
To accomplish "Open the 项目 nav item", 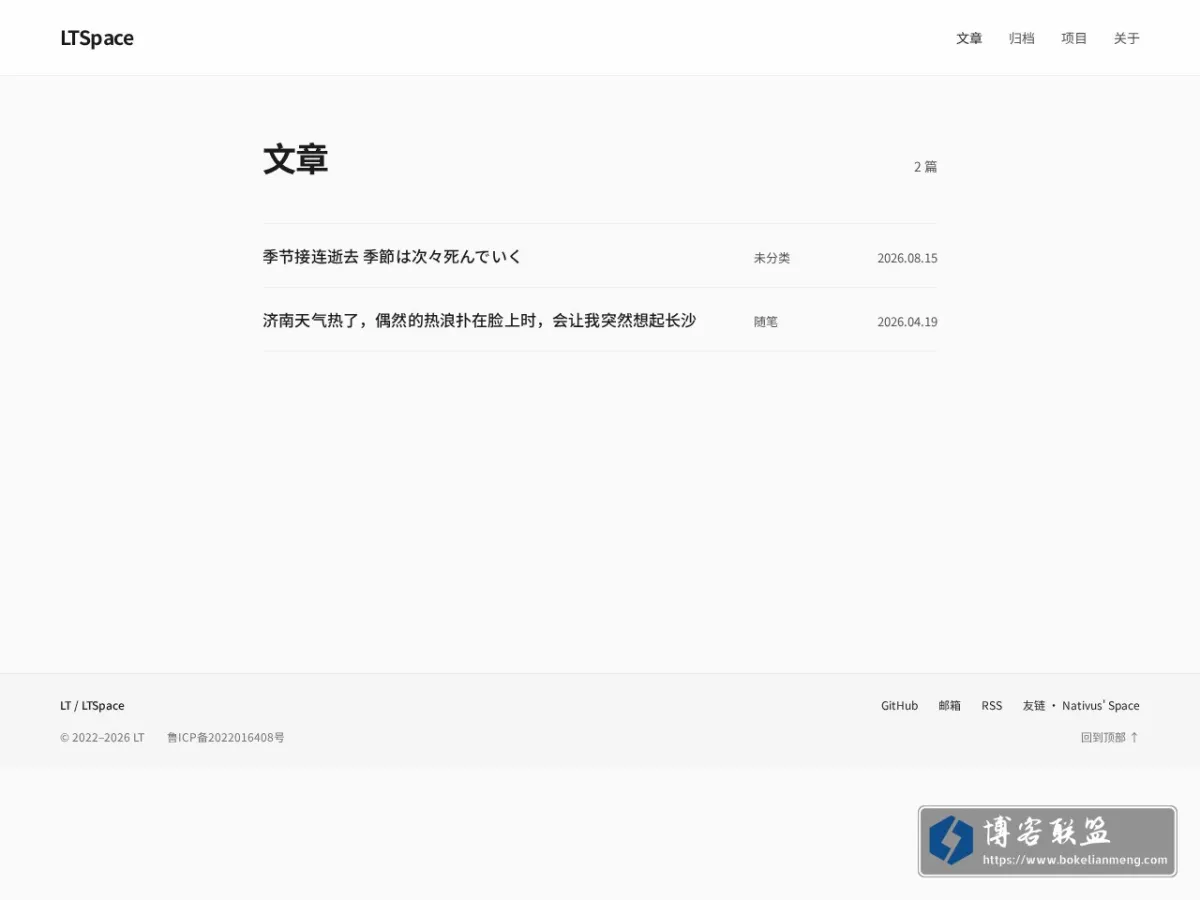I will coord(1074,38).
